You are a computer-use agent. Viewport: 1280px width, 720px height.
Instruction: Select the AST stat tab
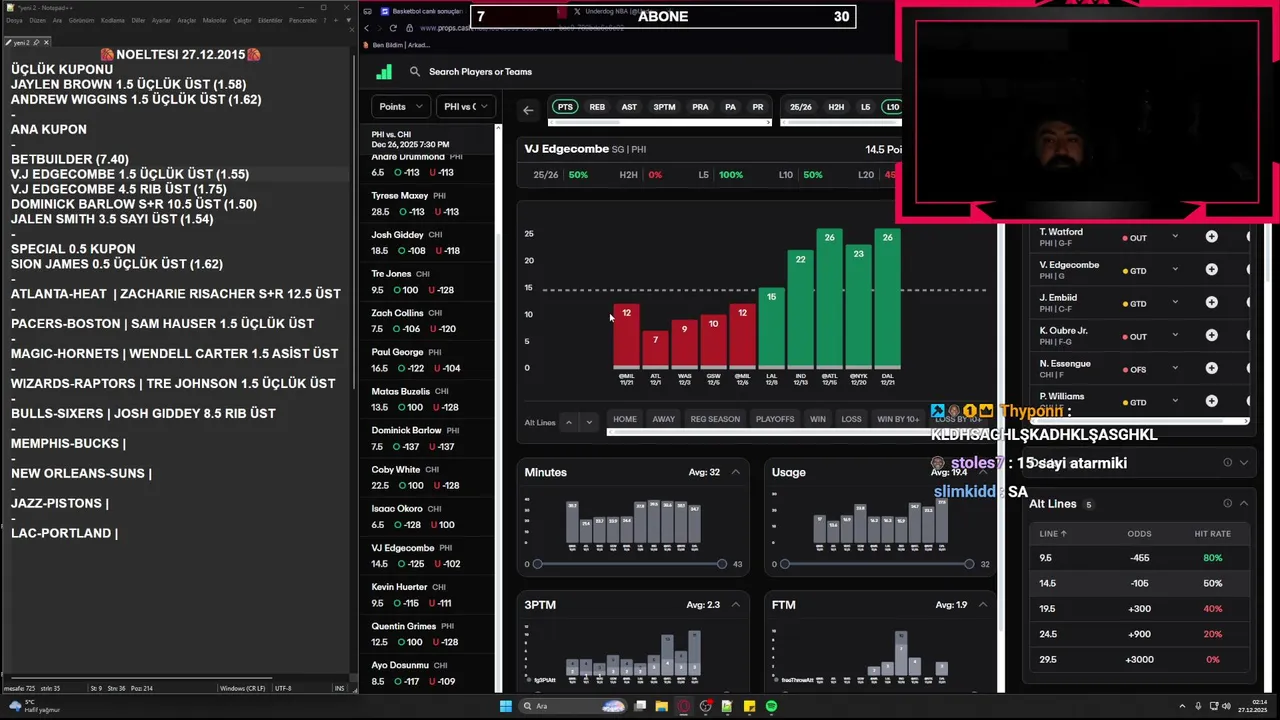[x=629, y=107]
